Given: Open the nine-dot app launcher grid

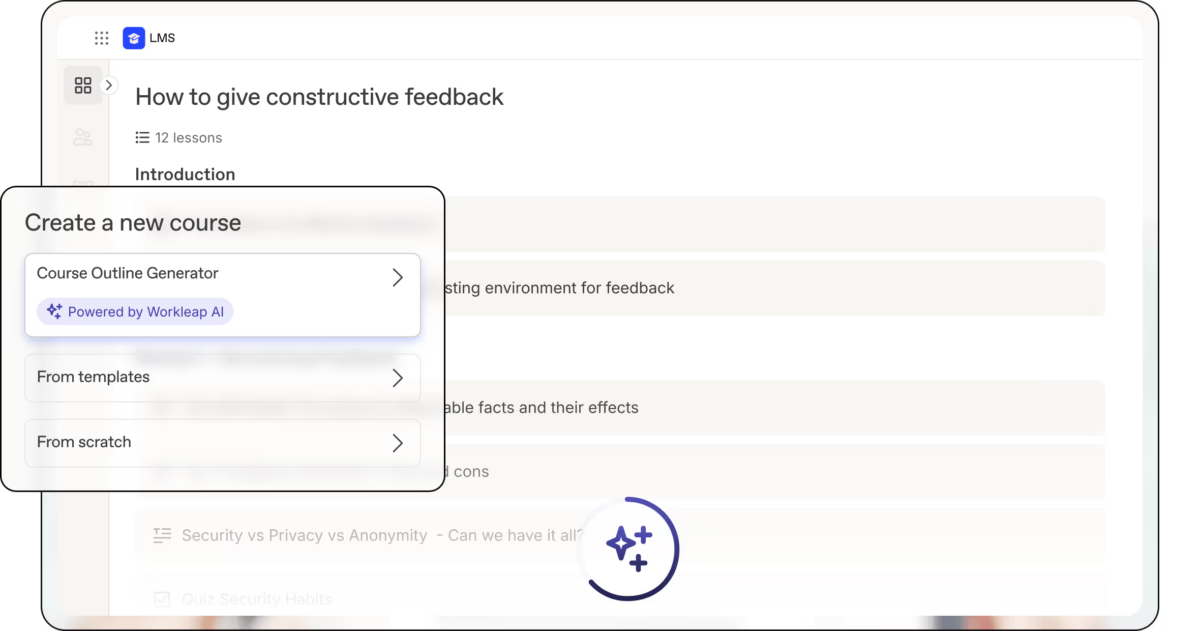Looking at the screenshot, I should [x=101, y=38].
